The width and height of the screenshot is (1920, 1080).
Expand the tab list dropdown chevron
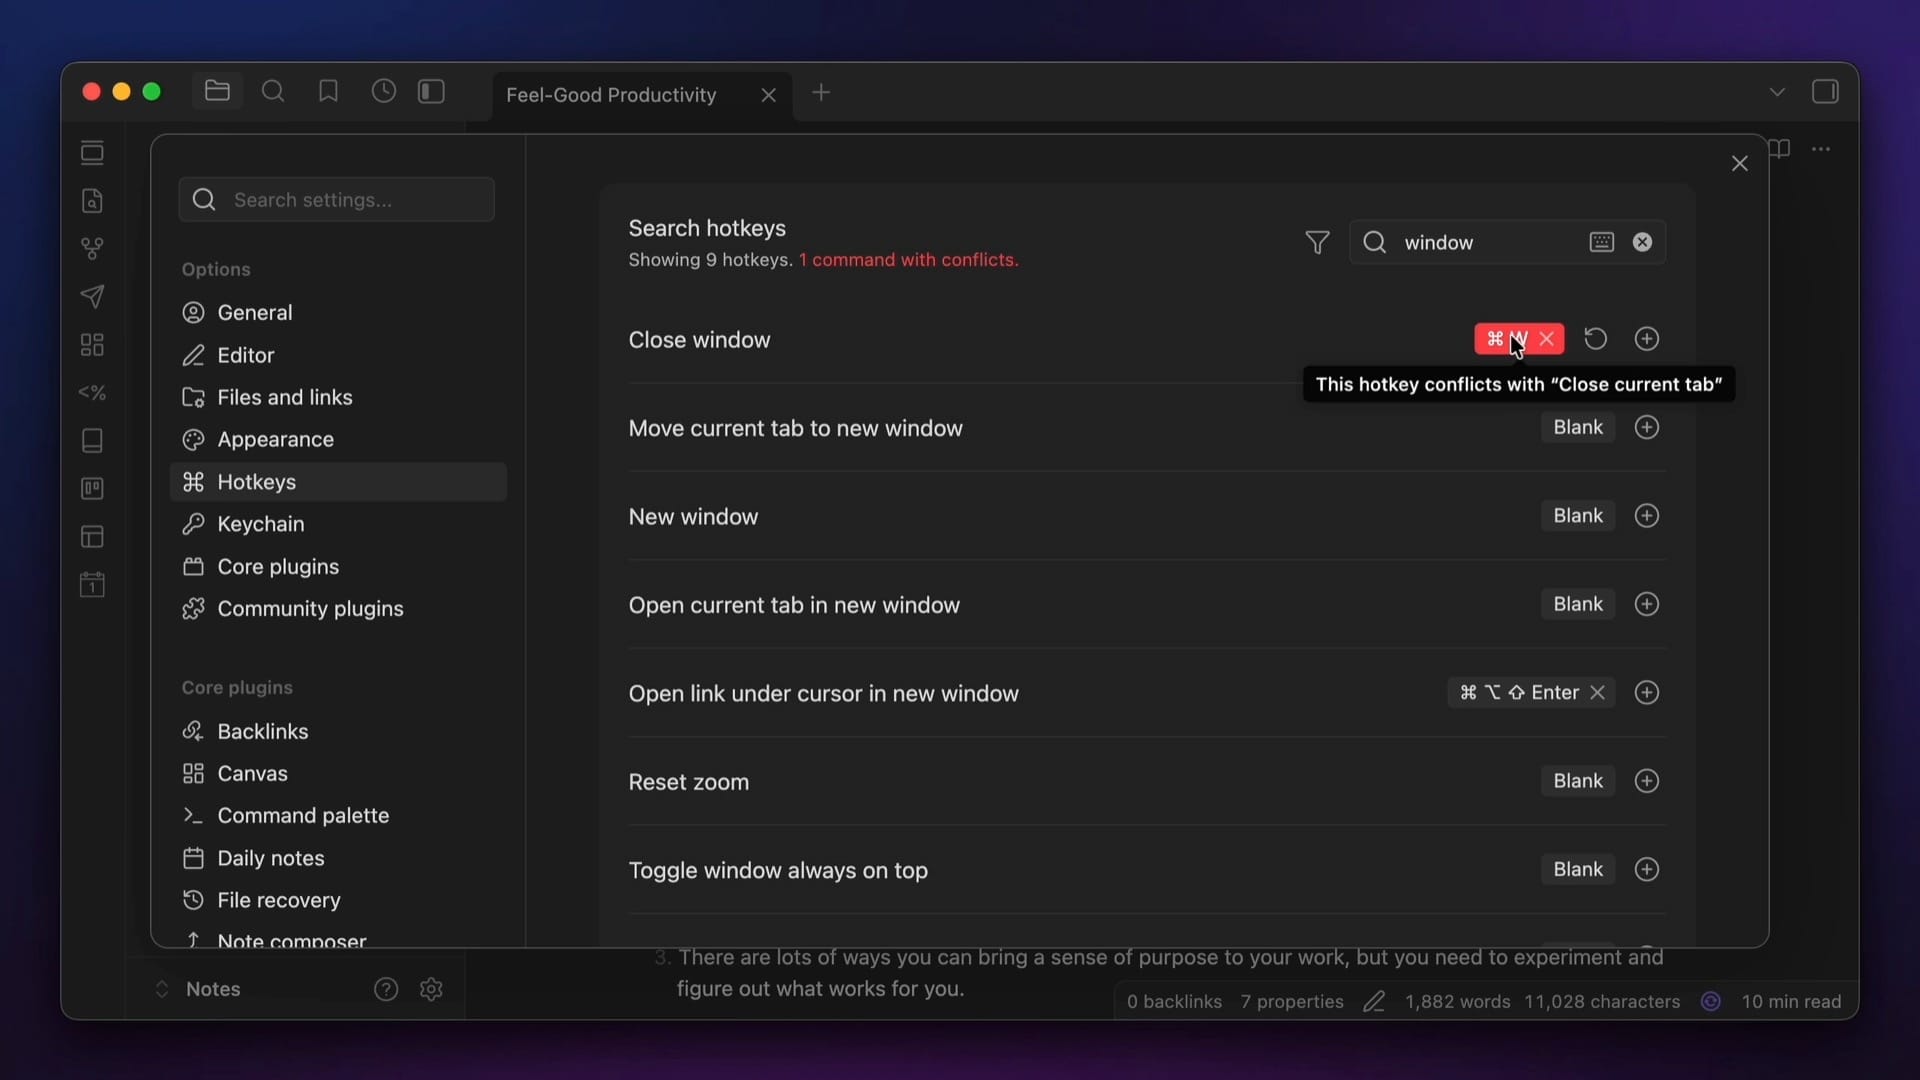[1776, 92]
